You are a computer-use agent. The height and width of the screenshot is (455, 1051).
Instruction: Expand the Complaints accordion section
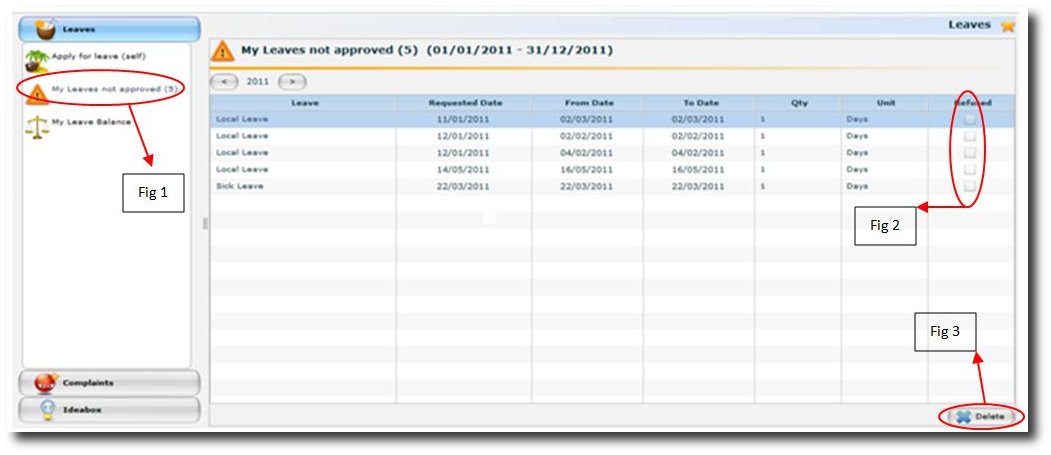click(110, 383)
